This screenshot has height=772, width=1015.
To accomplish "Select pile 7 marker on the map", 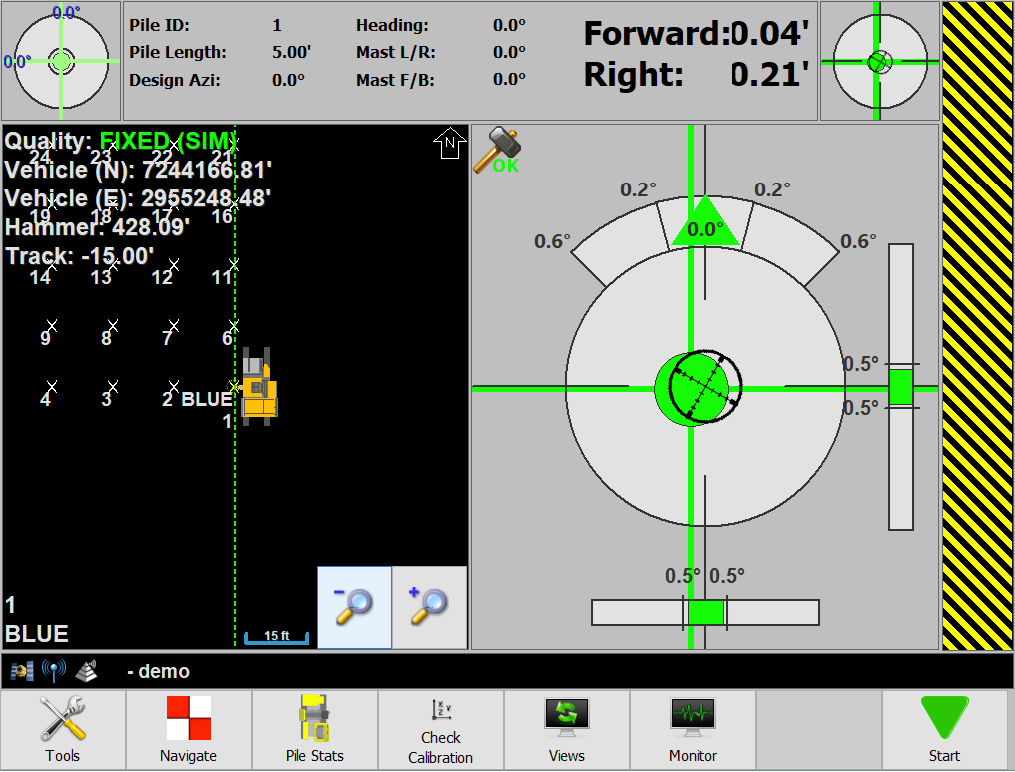I will (x=173, y=327).
